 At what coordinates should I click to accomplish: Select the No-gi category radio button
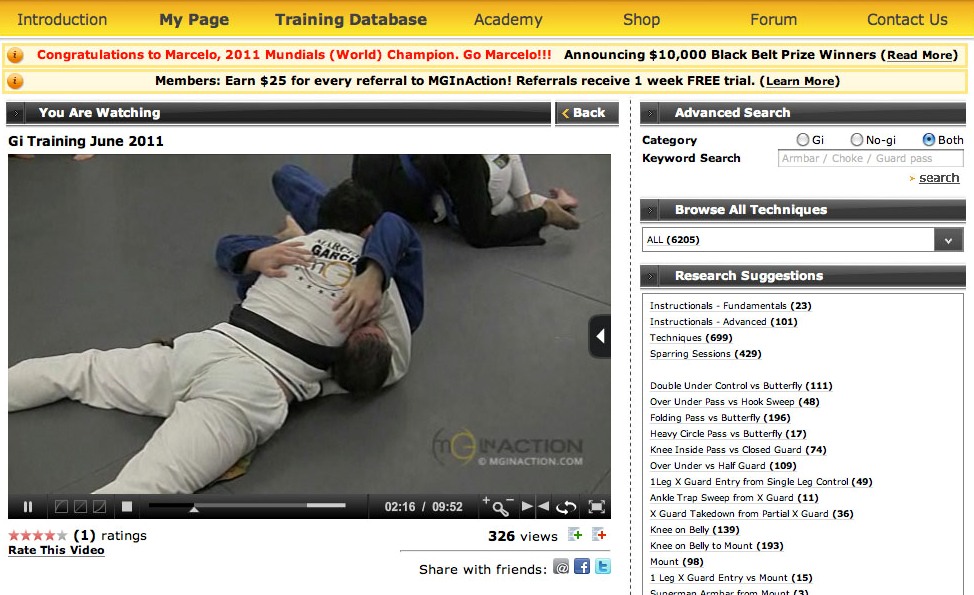click(857, 140)
